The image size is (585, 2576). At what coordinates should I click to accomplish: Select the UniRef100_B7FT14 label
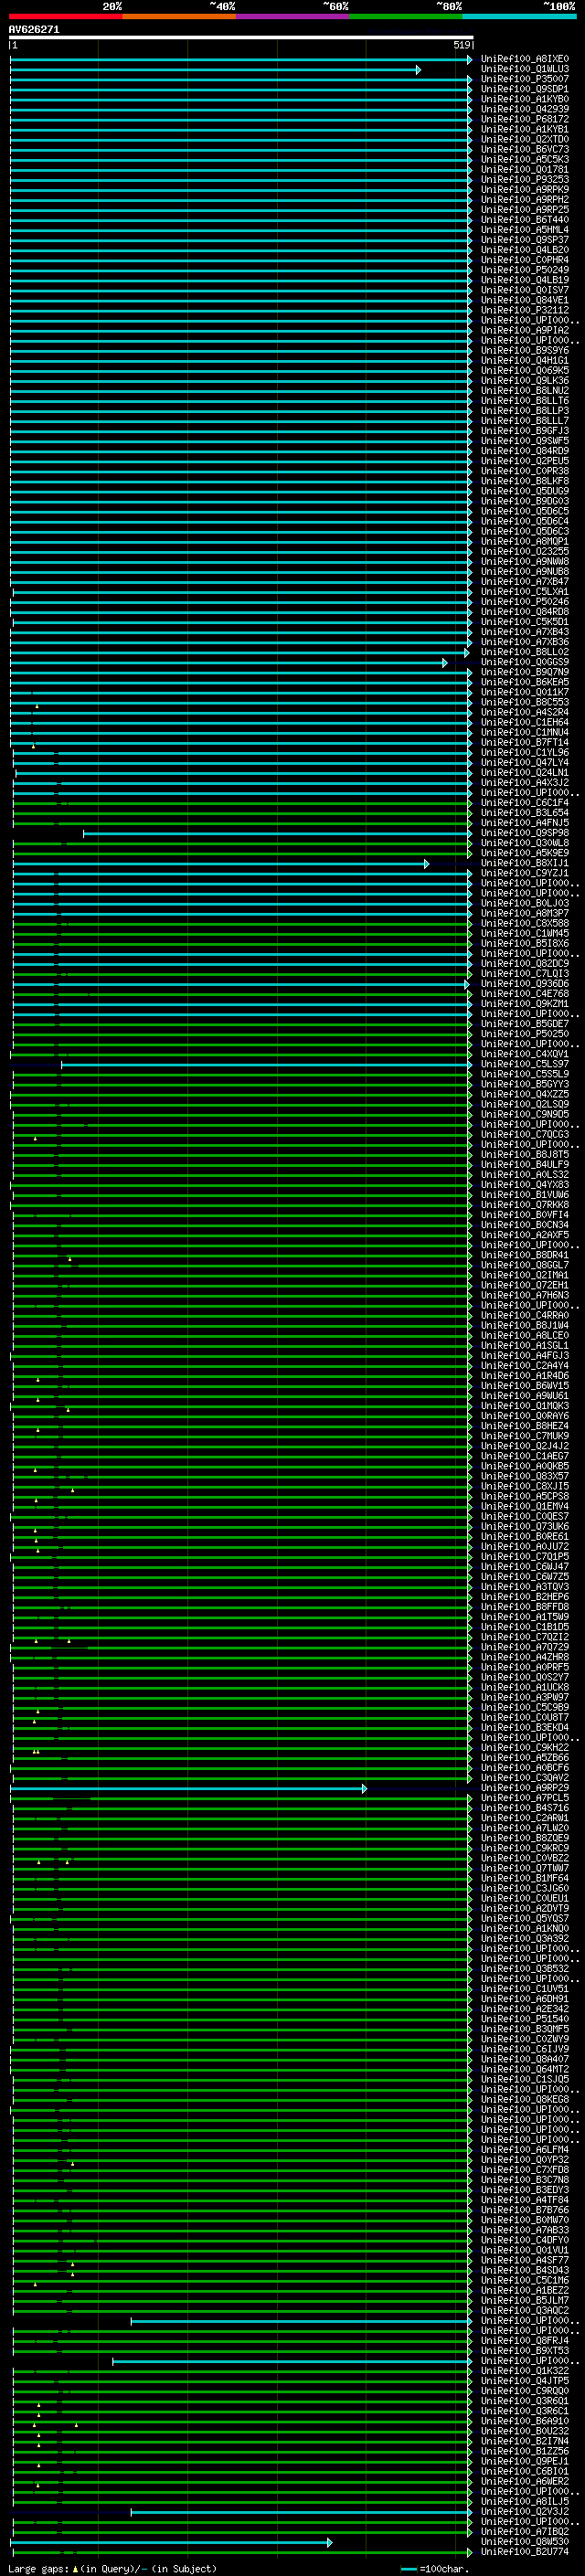tap(525, 742)
